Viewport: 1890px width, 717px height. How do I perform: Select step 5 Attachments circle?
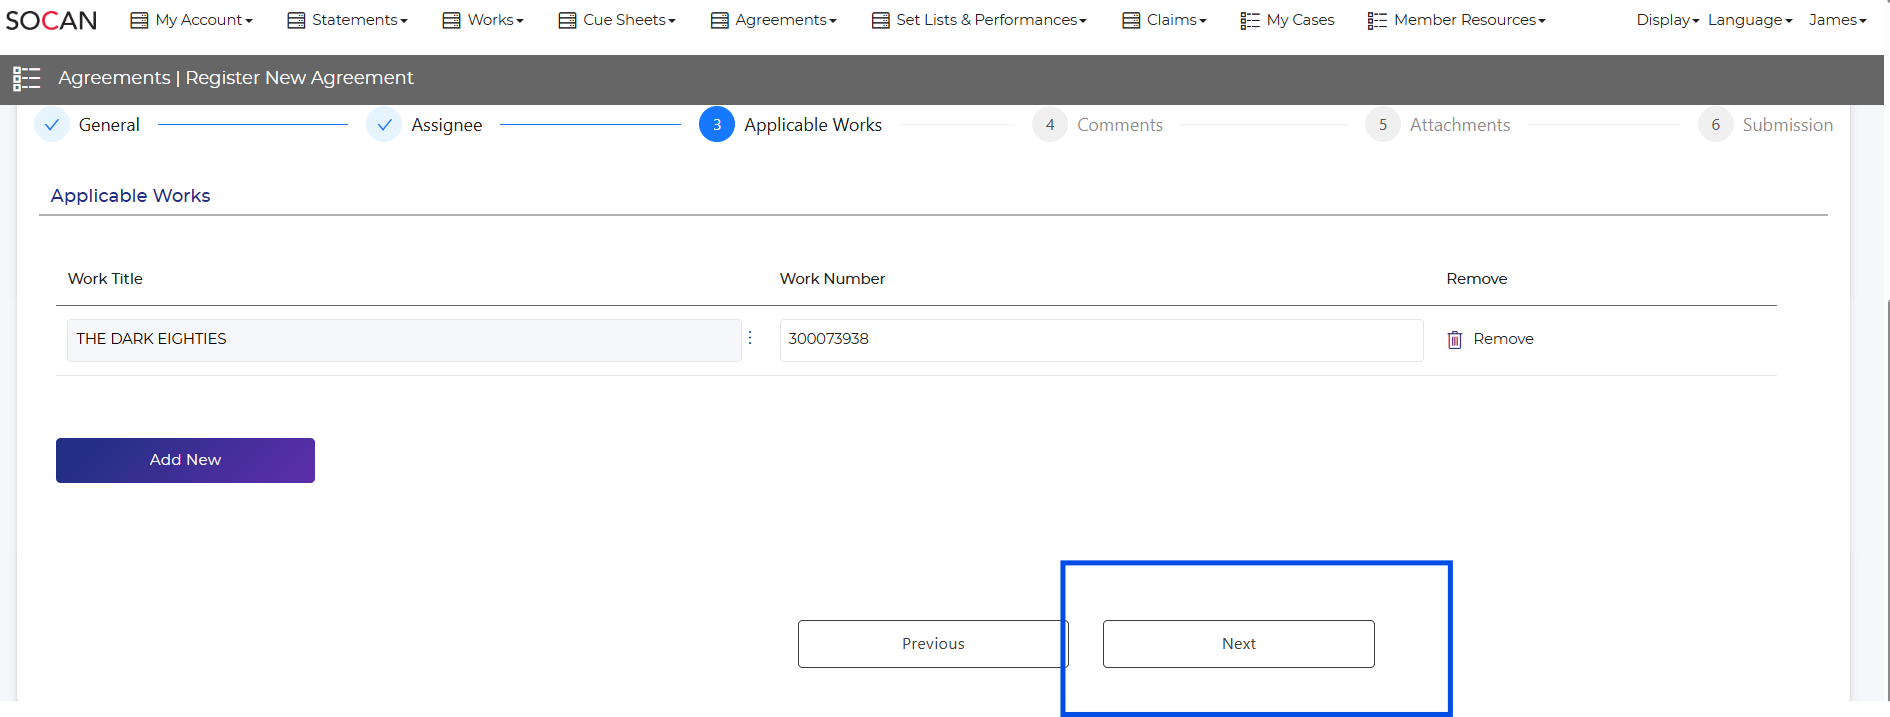tap(1382, 125)
